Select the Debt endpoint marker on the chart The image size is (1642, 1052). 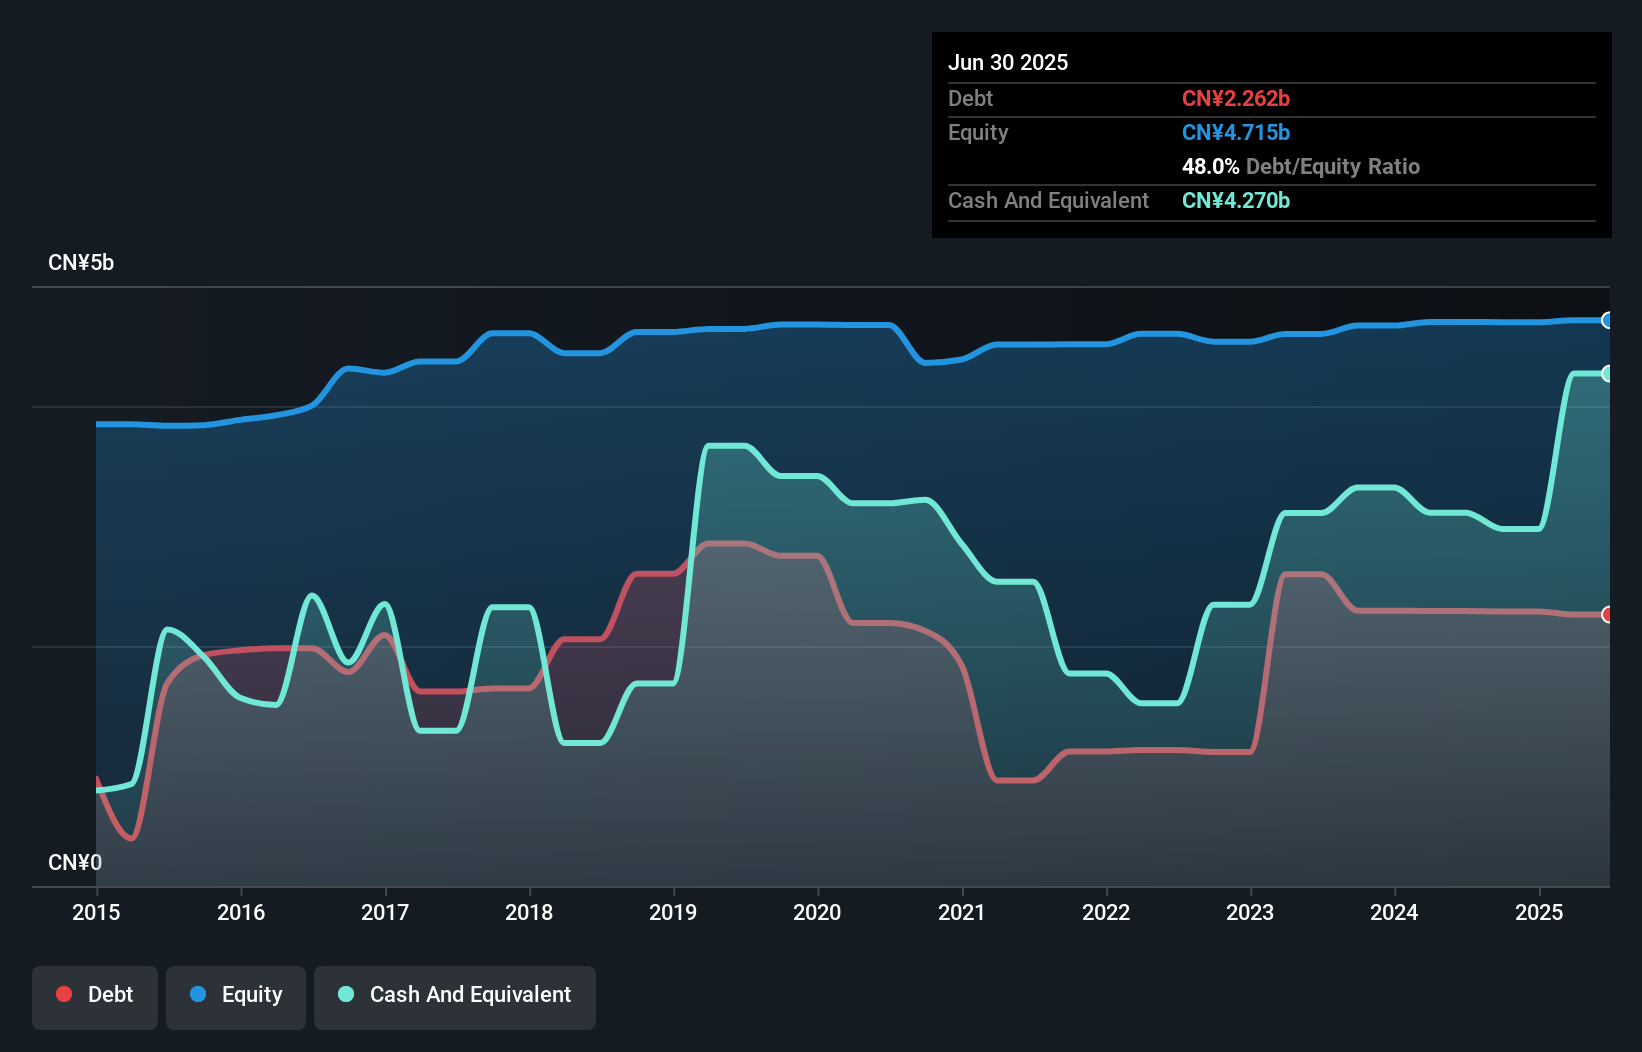click(1607, 615)
